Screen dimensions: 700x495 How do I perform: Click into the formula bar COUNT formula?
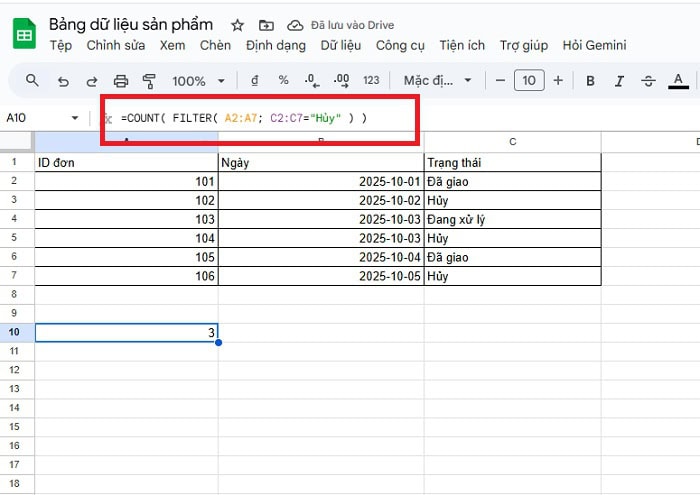tap(244, 118)
